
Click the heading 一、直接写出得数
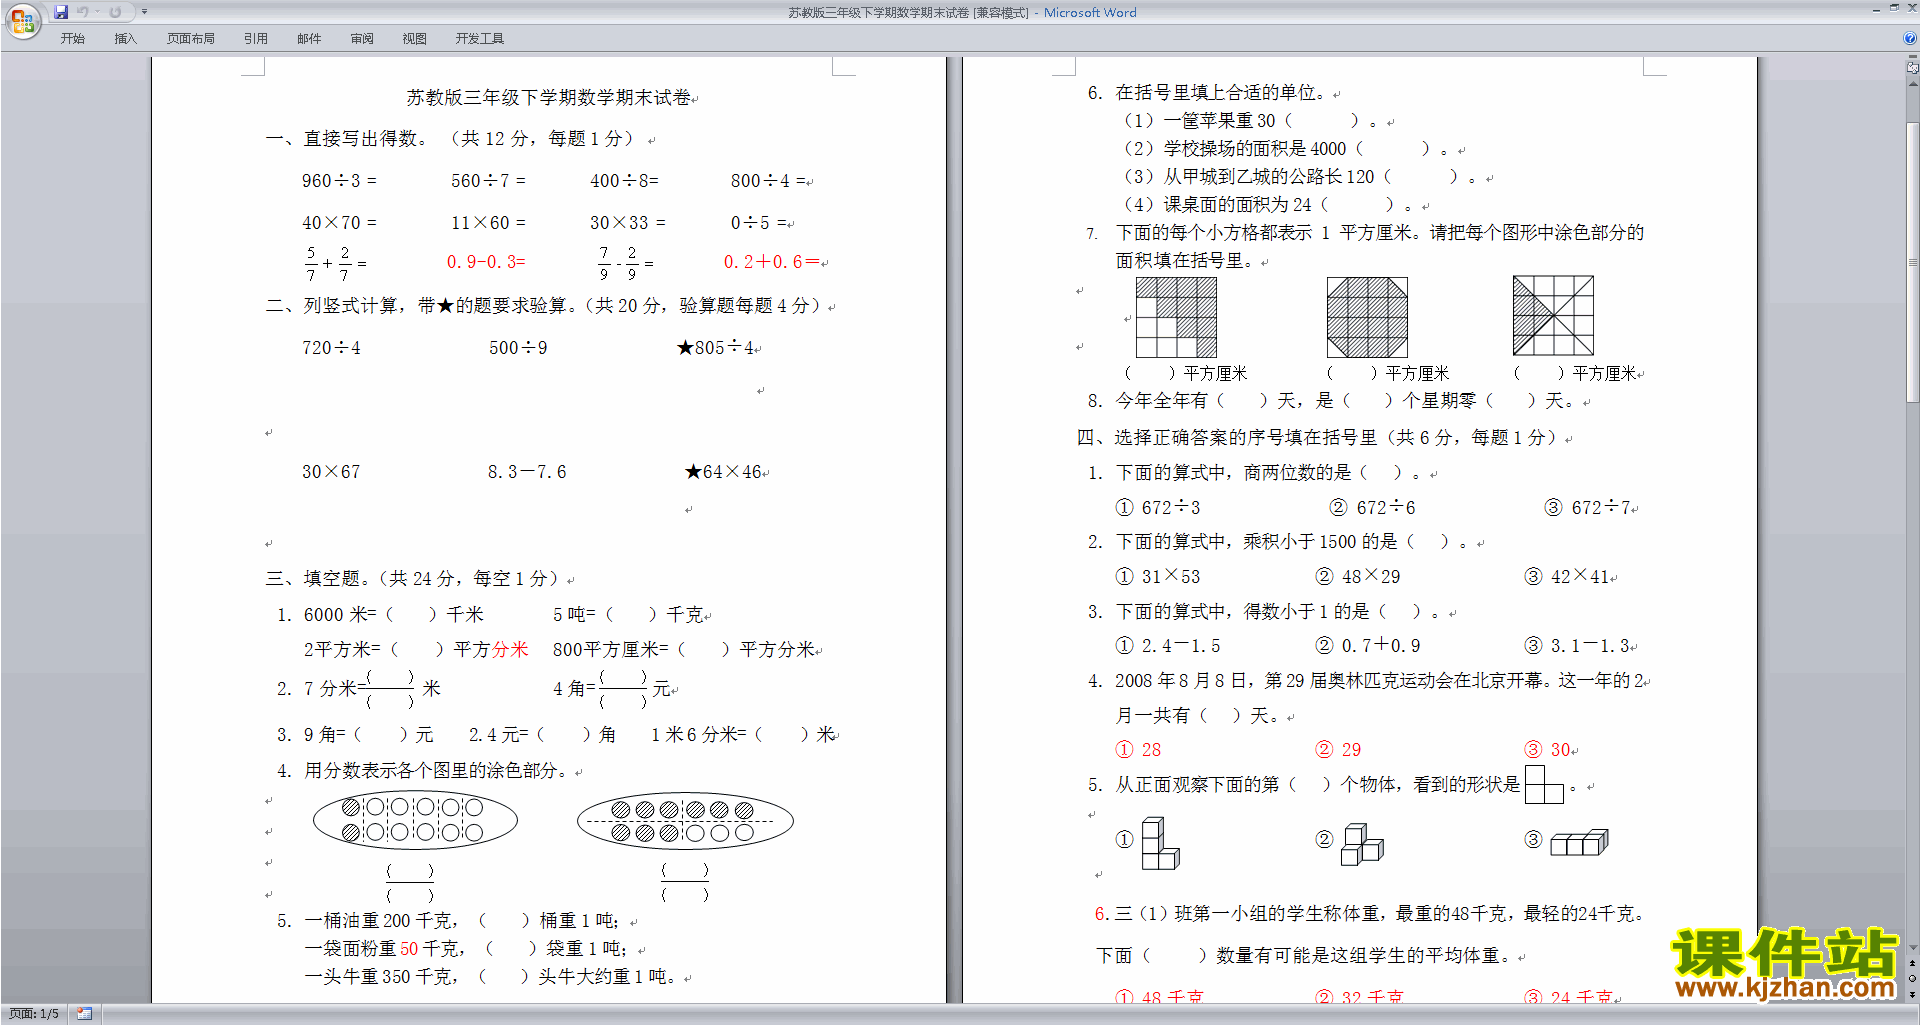tap(345, 139)
